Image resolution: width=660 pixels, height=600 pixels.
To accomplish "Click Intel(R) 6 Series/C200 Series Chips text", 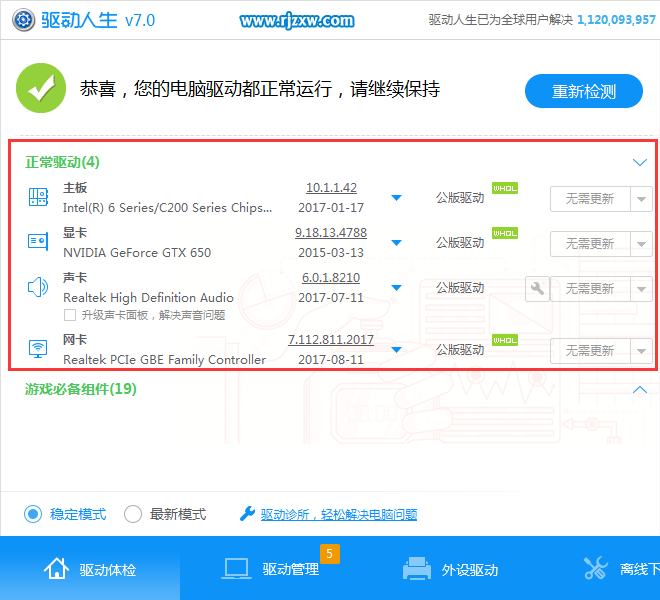I will coord(167,208).
